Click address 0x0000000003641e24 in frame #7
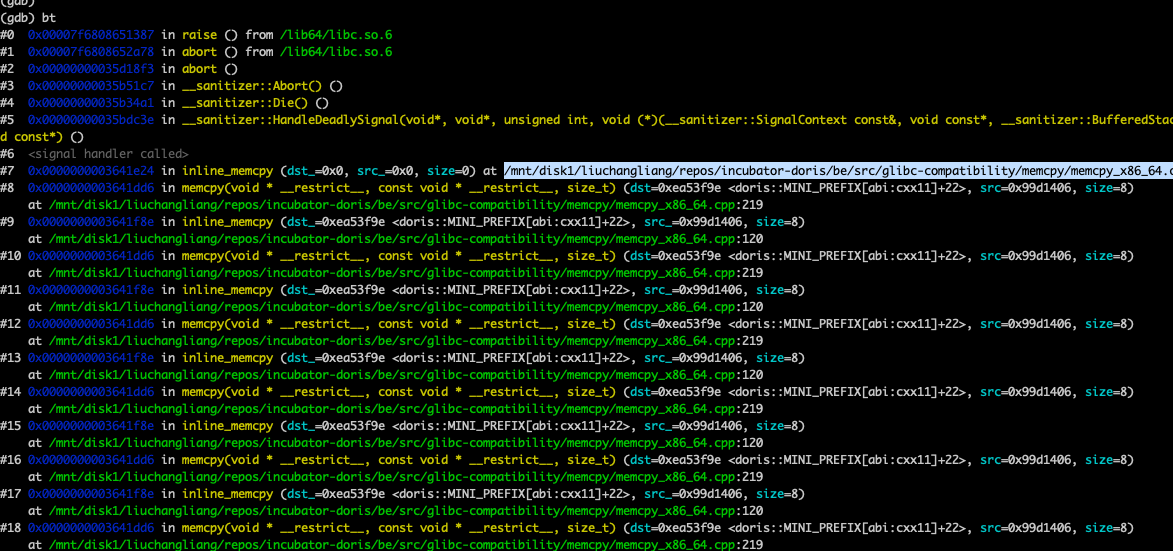Viewport: 1173px width, 551px height. [x=91, y=170]
